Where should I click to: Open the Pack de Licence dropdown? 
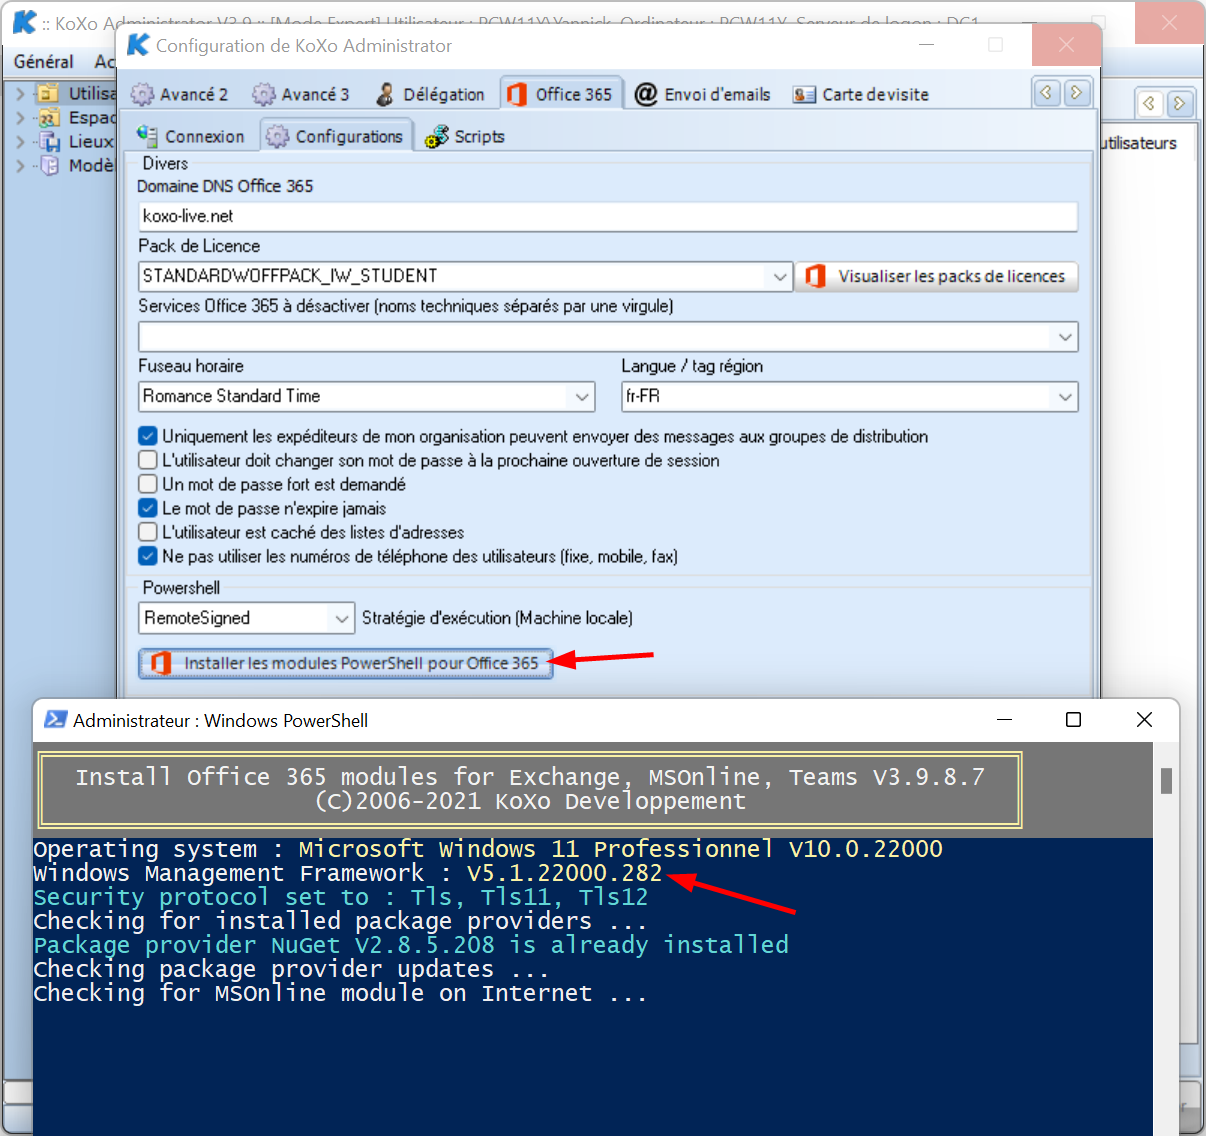point(780,276)
